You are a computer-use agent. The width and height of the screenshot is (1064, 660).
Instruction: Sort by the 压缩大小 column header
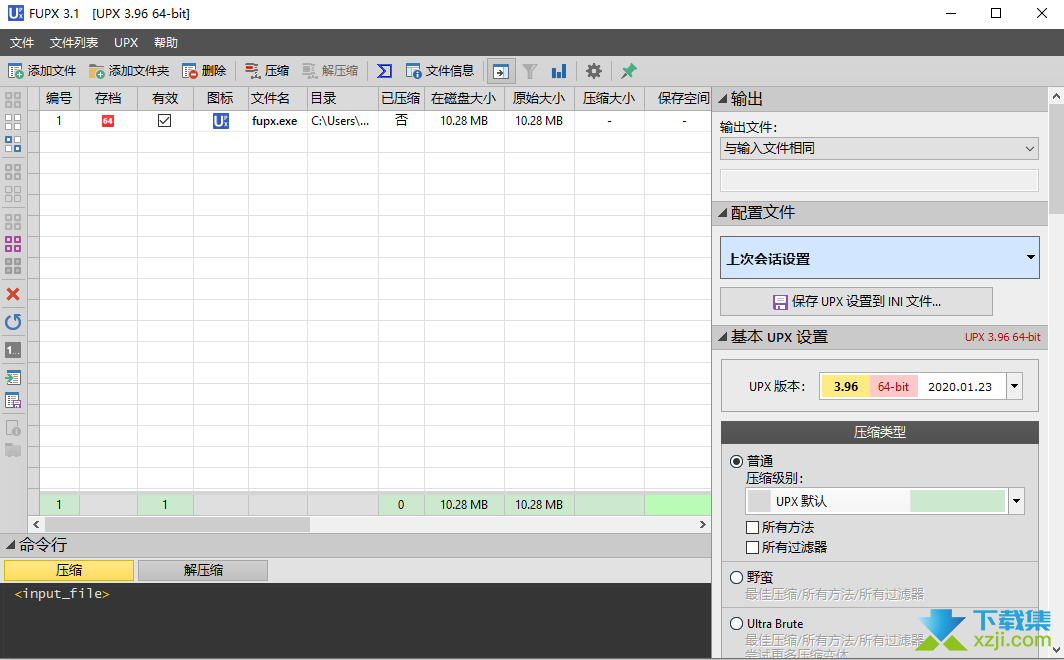(x=609, y=98)
